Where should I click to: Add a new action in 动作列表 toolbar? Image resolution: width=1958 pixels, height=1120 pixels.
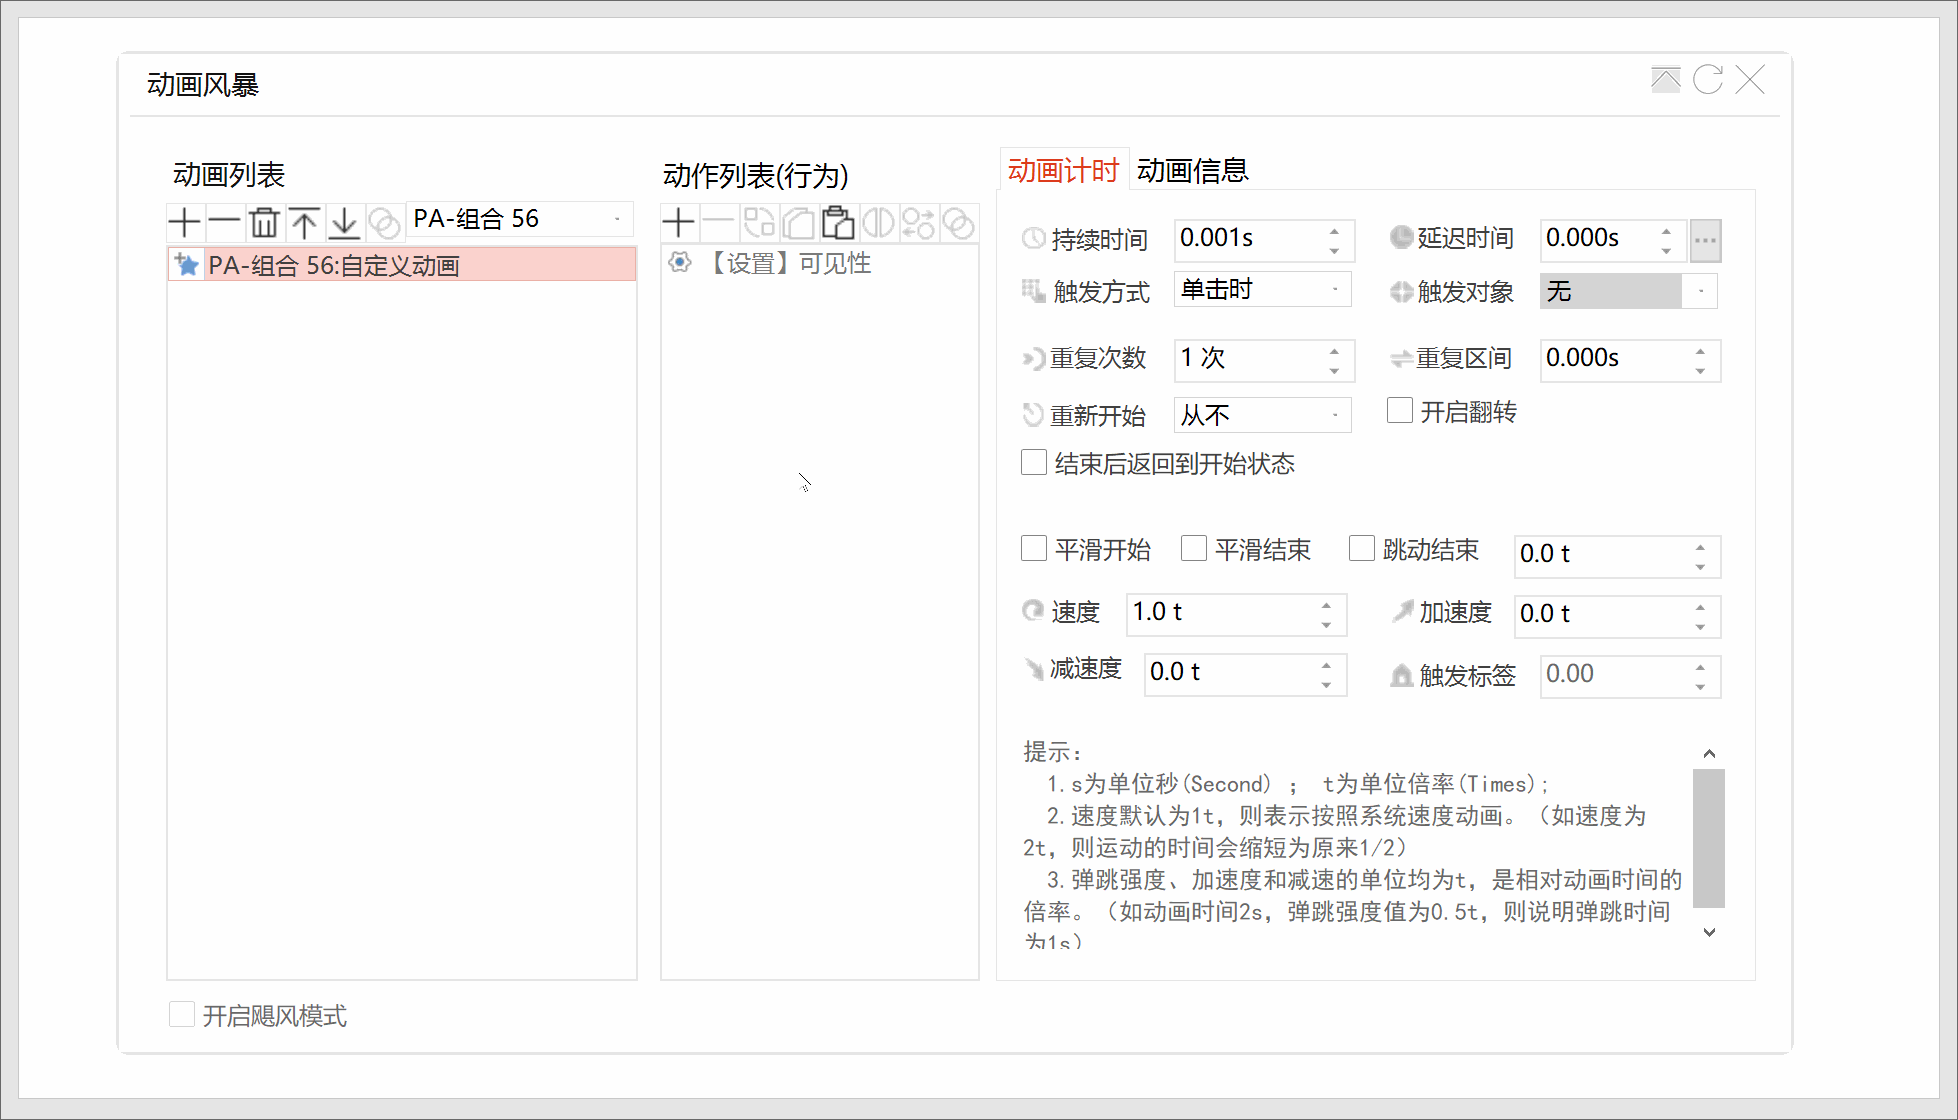pos(679,222)
